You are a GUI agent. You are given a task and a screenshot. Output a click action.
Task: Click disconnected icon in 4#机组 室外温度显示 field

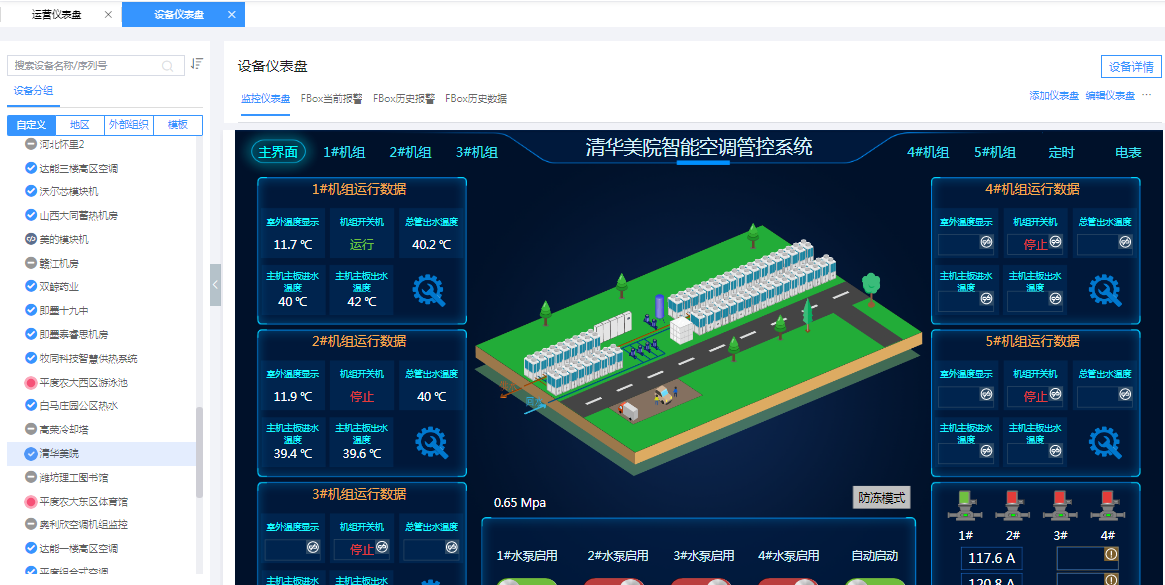pos(986,242)
